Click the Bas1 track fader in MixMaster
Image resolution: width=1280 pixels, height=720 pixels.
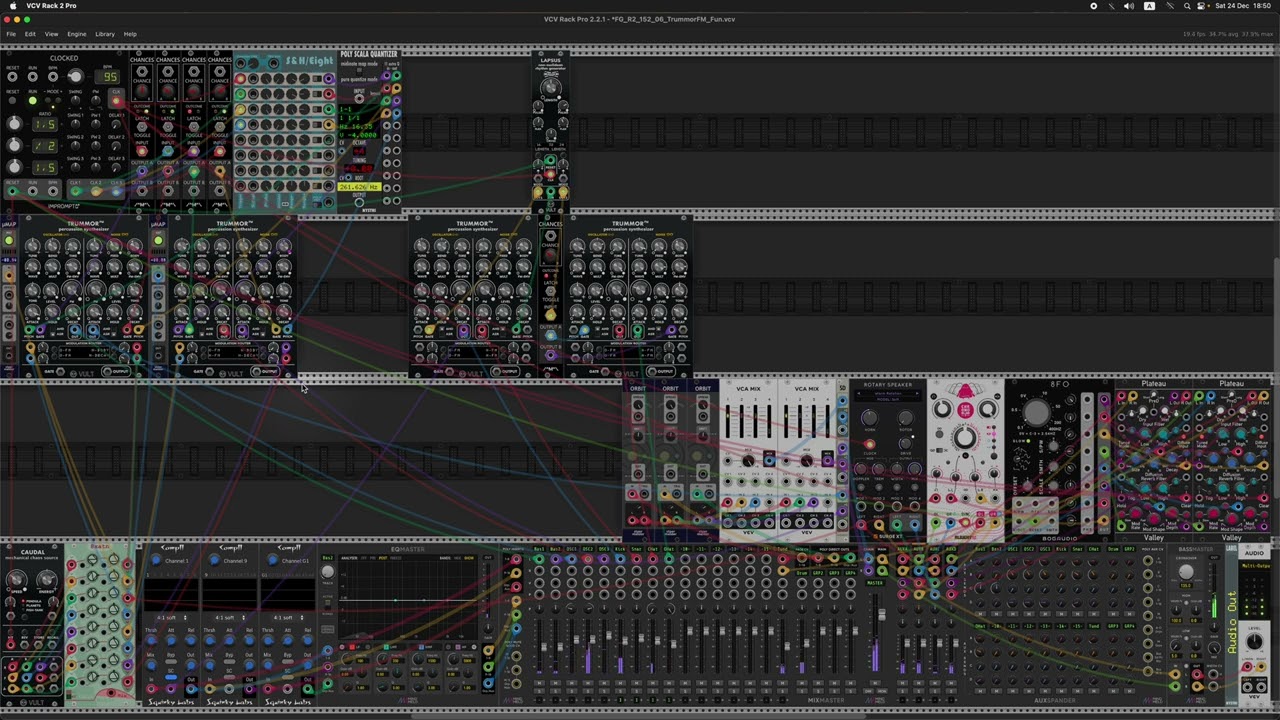(x=544, y=647)
